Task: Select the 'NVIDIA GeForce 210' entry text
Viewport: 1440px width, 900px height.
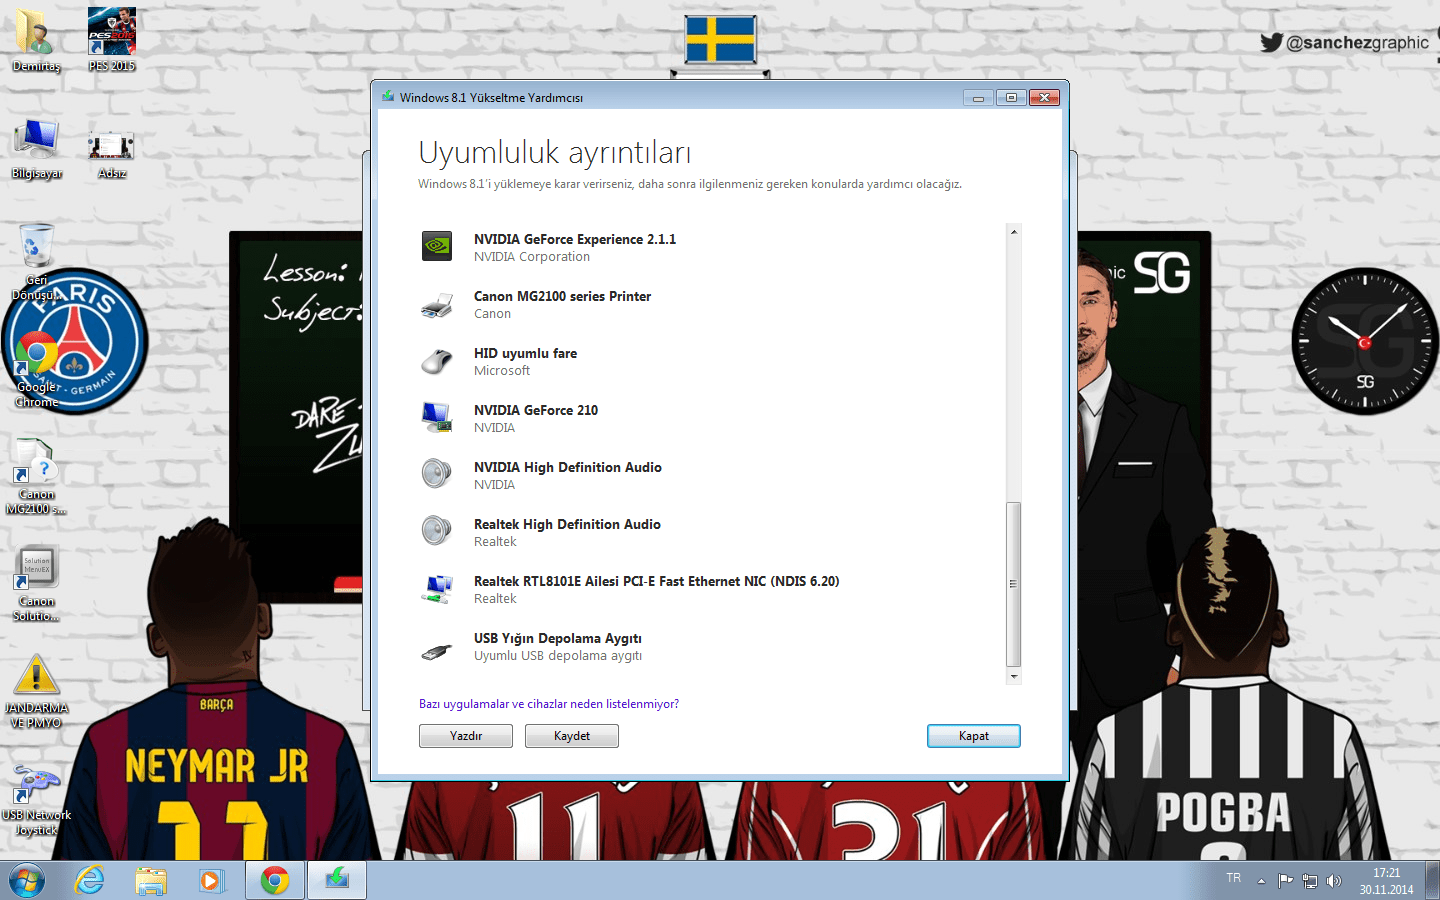Action: [536, 410]
